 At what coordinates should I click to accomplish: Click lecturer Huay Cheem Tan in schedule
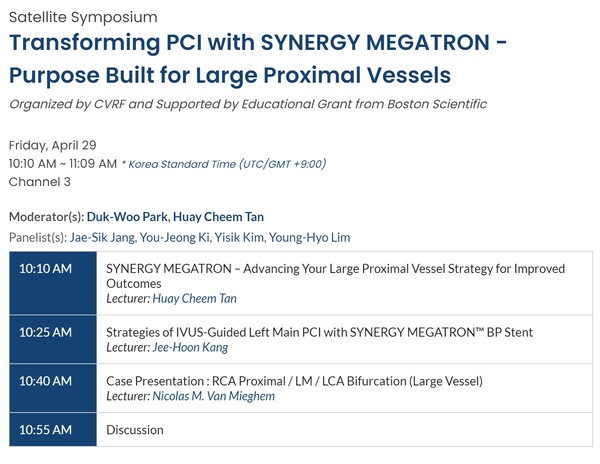(x=195, y=298)
